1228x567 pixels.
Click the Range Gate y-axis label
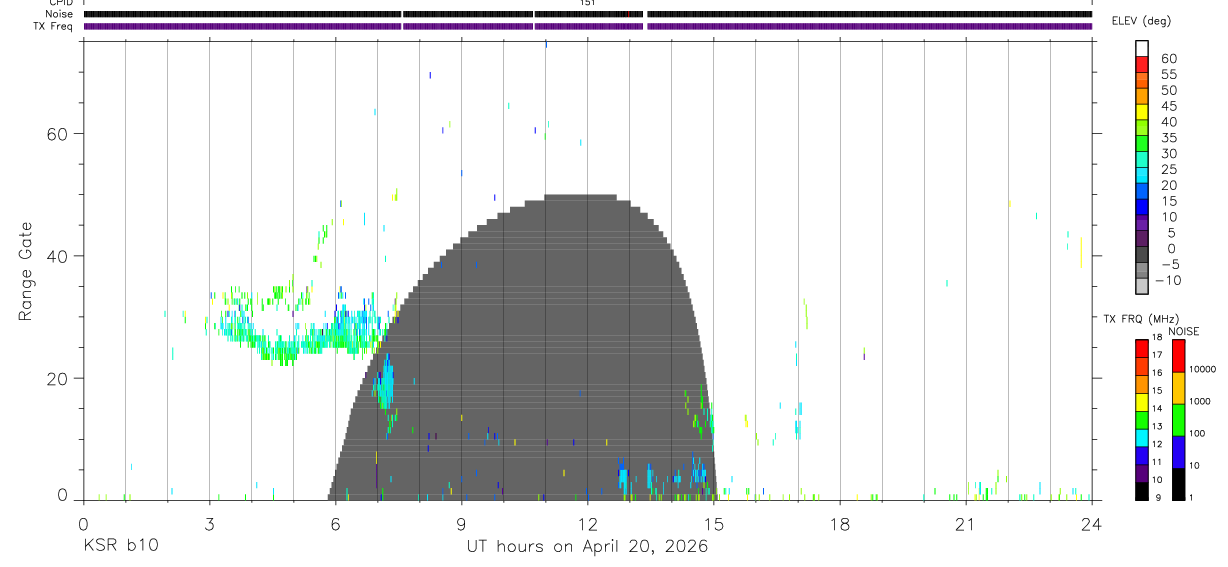[x=25, y=272]
